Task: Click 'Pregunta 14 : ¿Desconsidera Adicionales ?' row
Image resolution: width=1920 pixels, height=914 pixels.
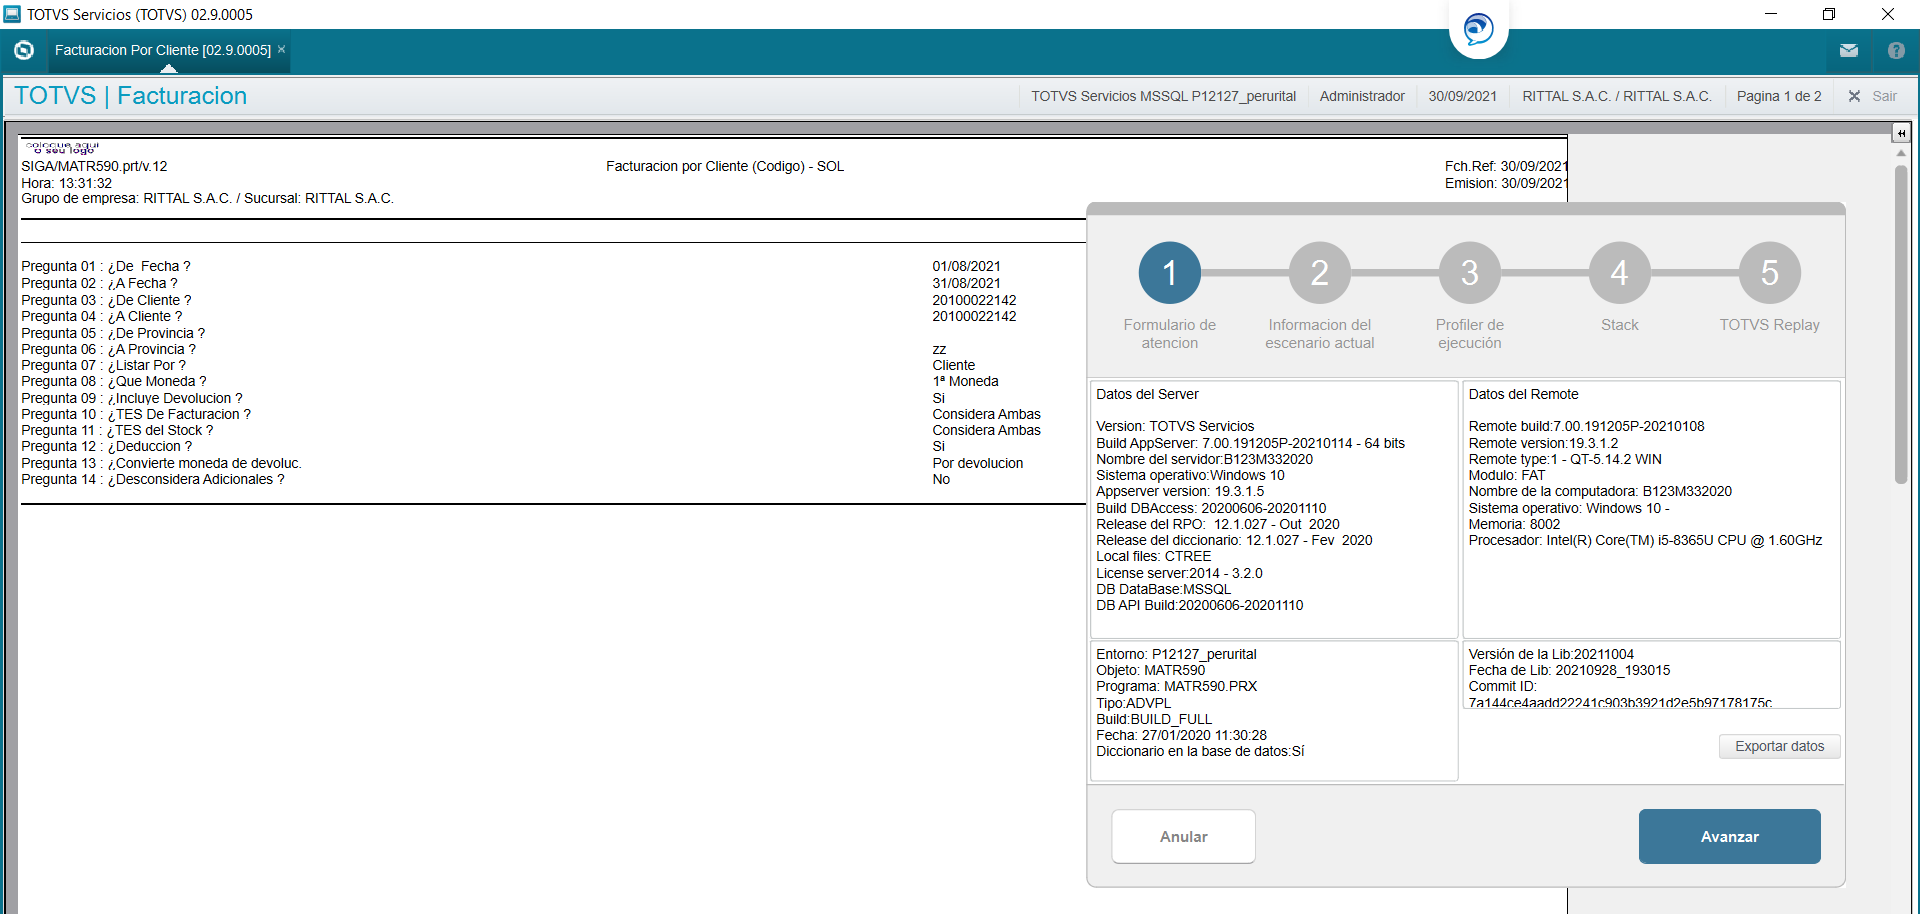Action: tap(153, 479)
